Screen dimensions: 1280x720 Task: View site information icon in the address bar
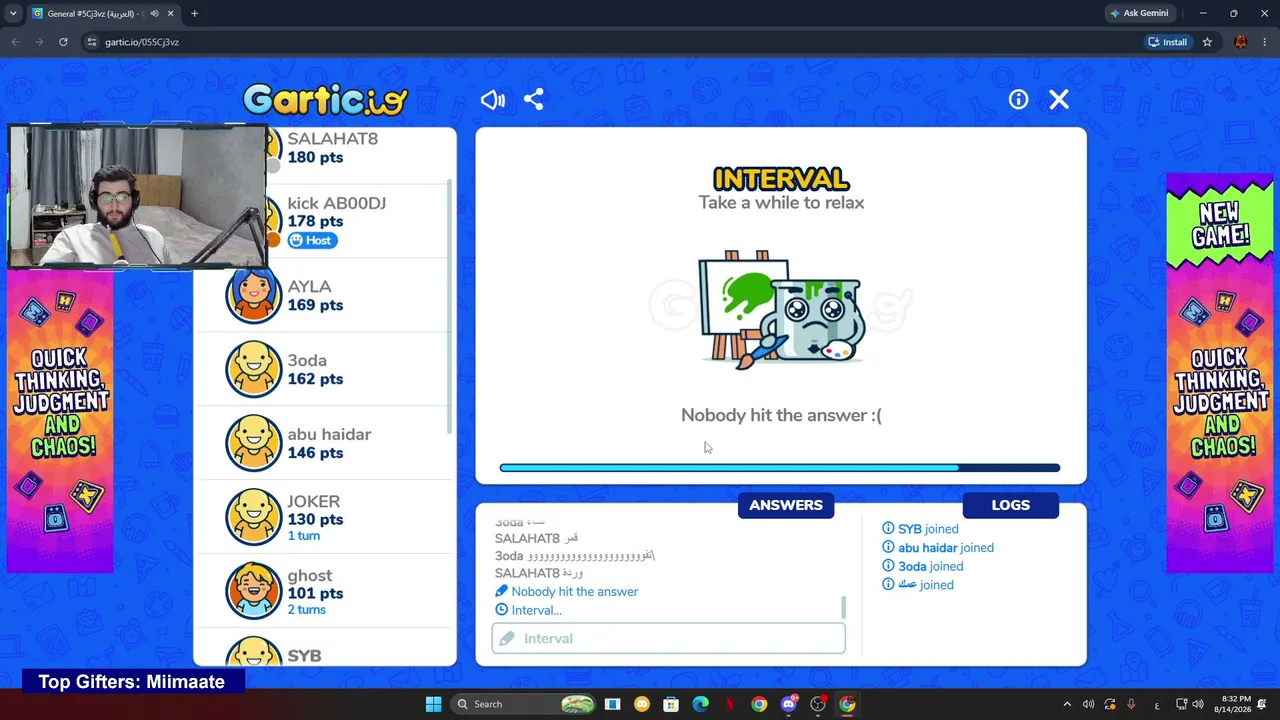click(x=92, y=42)
